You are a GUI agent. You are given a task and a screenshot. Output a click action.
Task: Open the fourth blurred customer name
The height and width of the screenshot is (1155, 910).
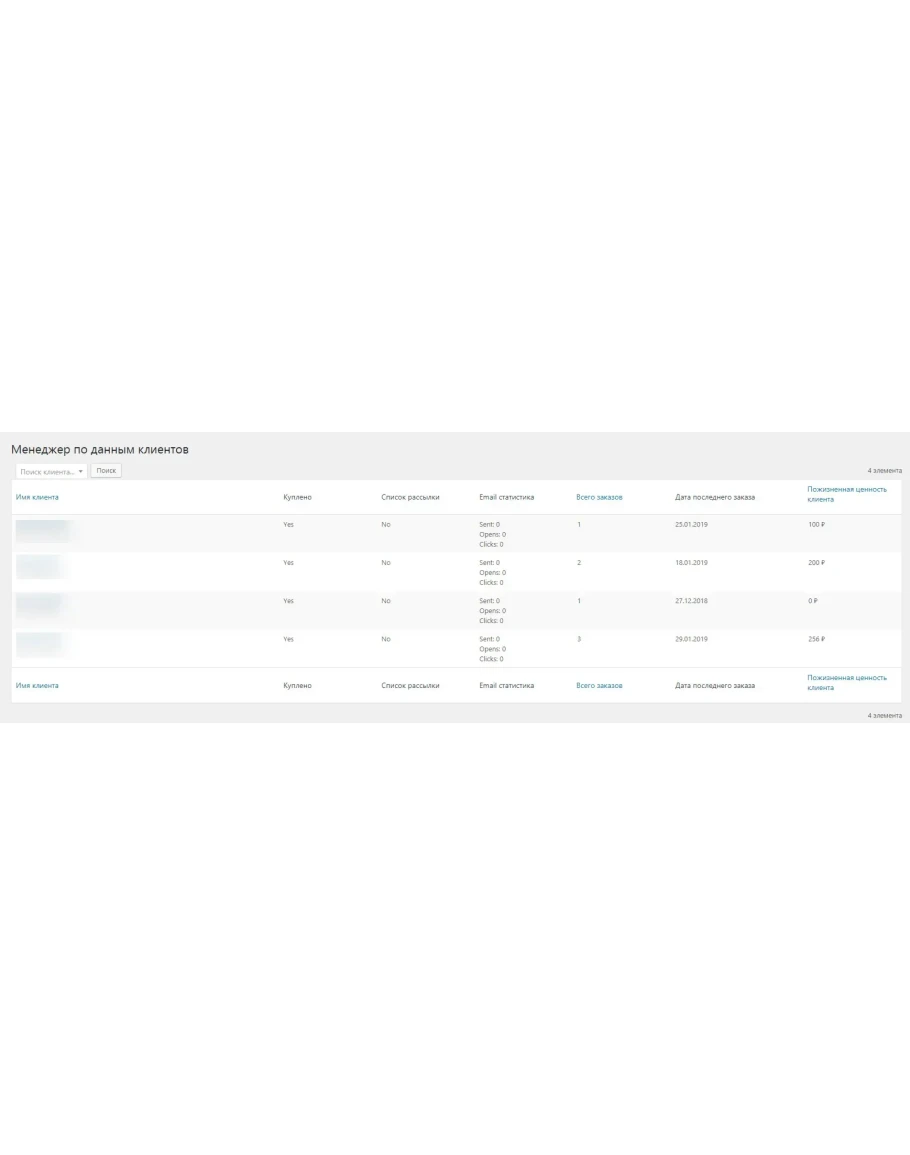(x=39, y=643)
